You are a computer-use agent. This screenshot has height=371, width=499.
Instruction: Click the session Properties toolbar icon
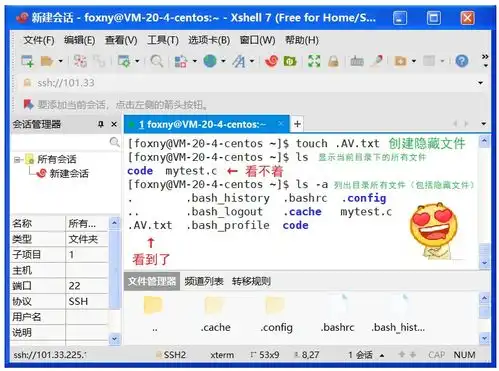pos(124,61)
